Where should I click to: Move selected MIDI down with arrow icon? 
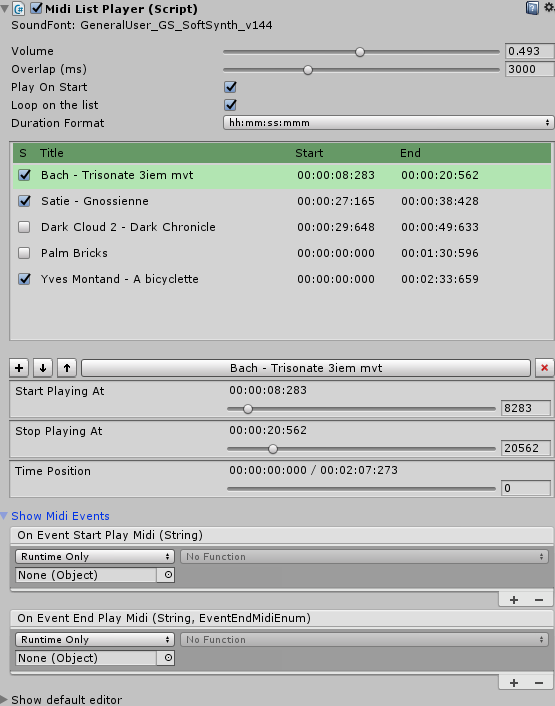(x=43, y=368)
